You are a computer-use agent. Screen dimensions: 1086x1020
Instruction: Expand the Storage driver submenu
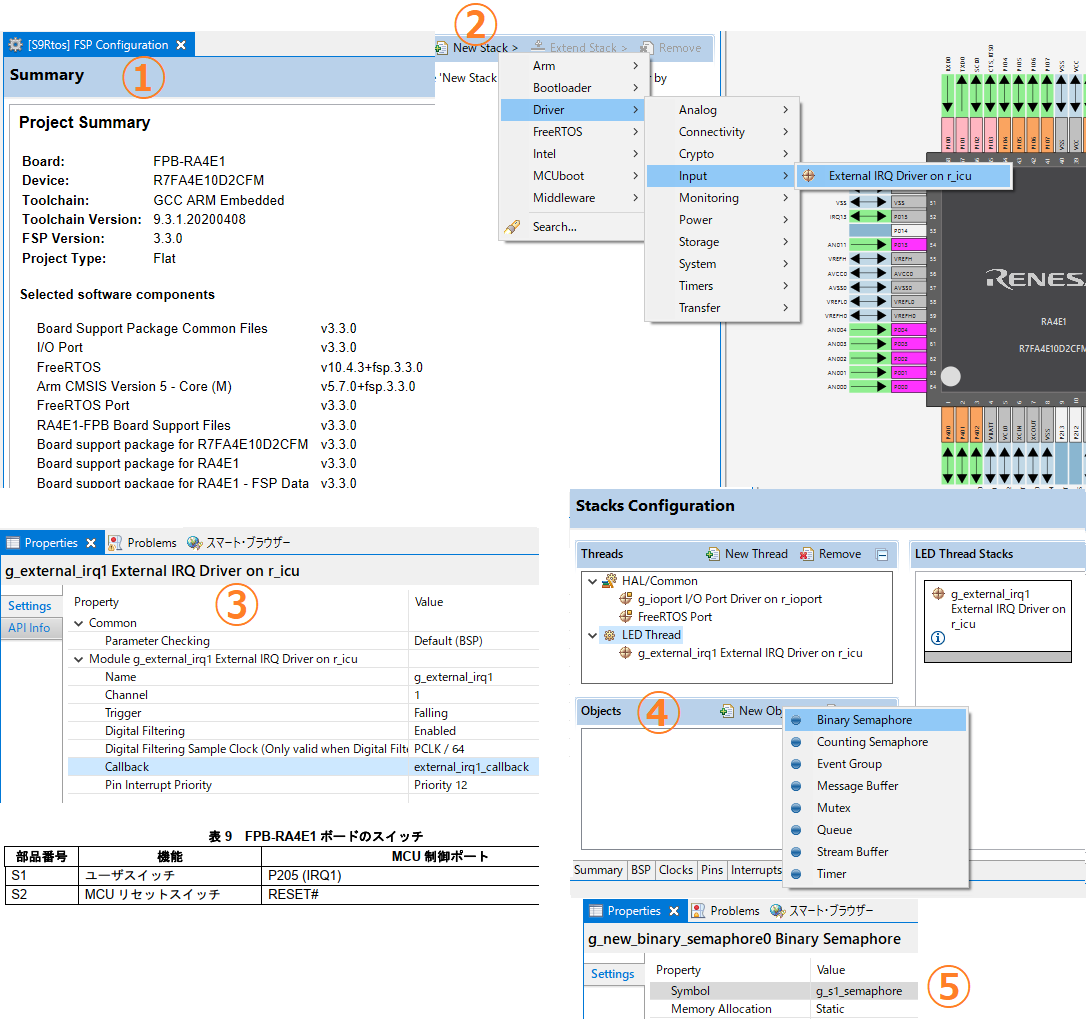coord(723,242)
